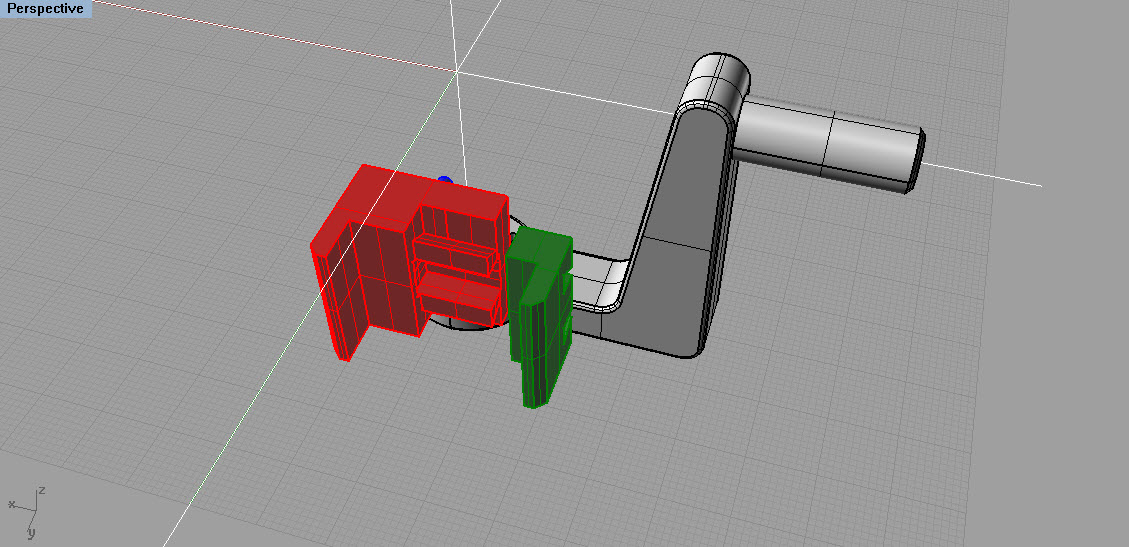Click the y label on the world axis icon
The height and width of the screenshot is (547, 1129).
[x=32, y=533]
